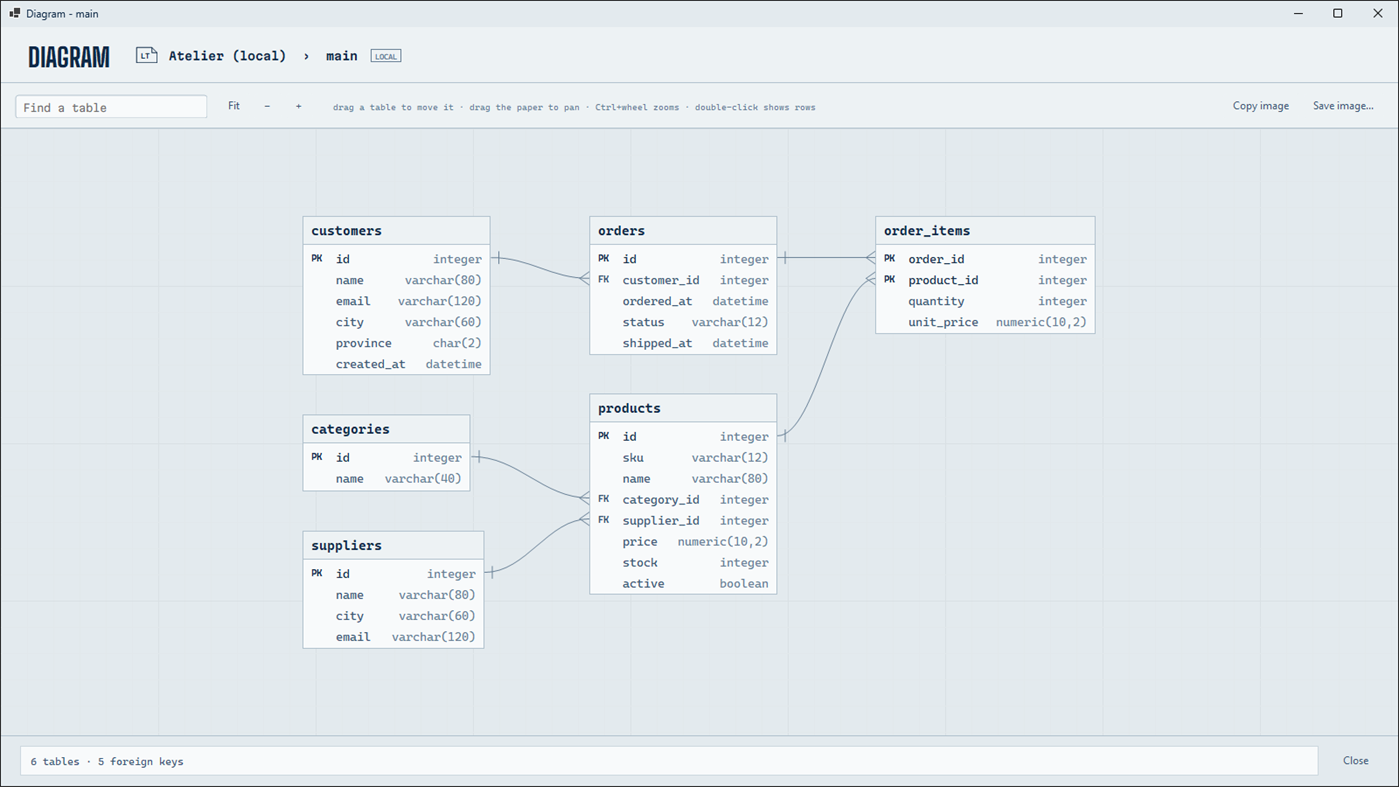Click the main schema breadcrumb
Screen dimensions: 1399x787
[x=341, y=56]
